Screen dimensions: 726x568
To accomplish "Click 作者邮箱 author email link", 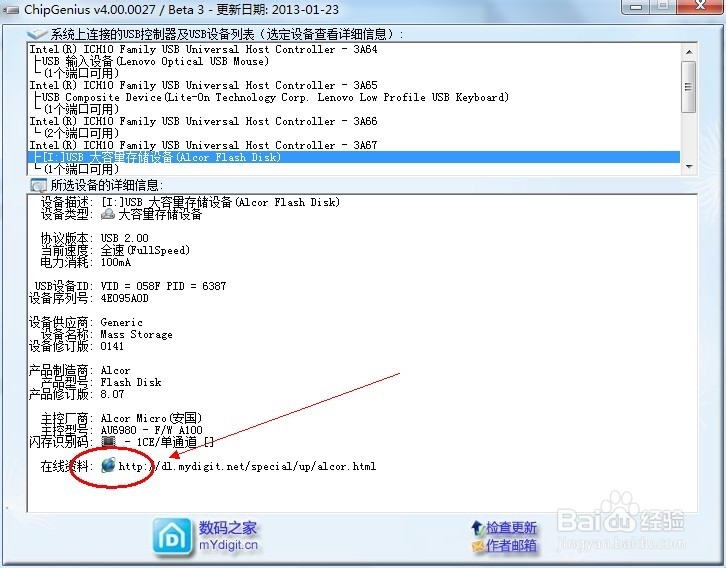I will pos(511,546).
